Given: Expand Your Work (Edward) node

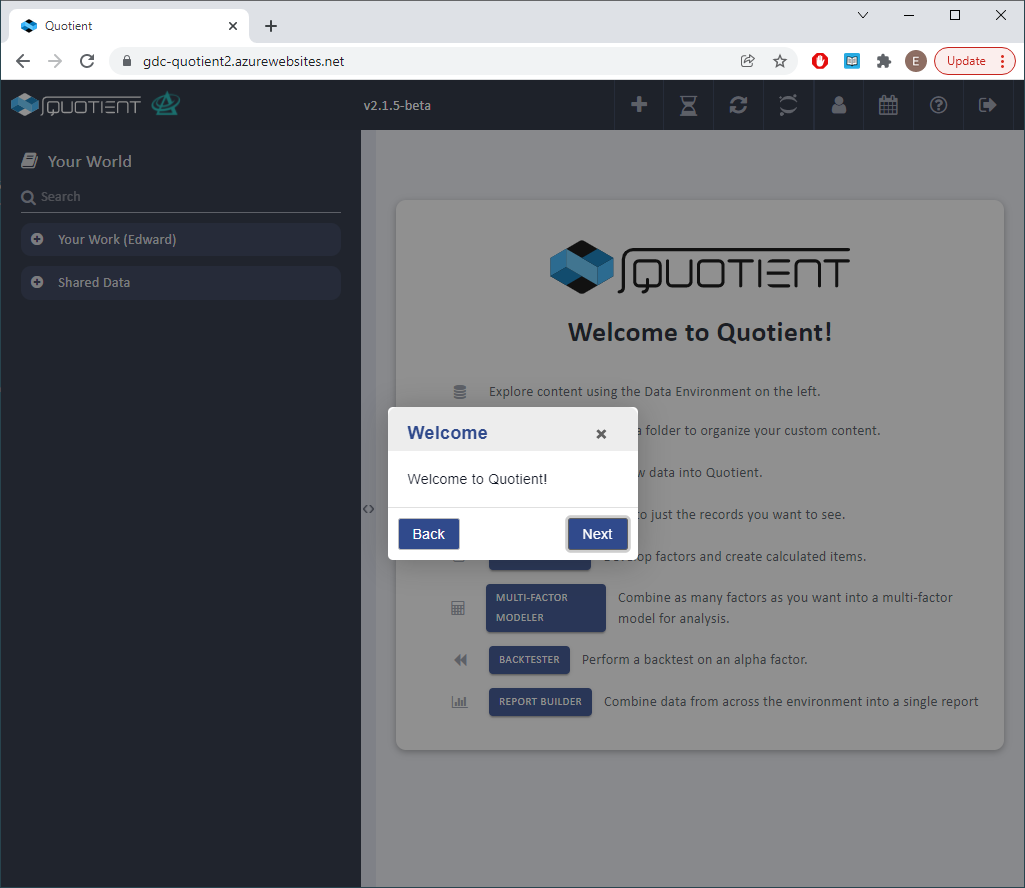Looking at the screenshot, I should [x=37, y=239].
